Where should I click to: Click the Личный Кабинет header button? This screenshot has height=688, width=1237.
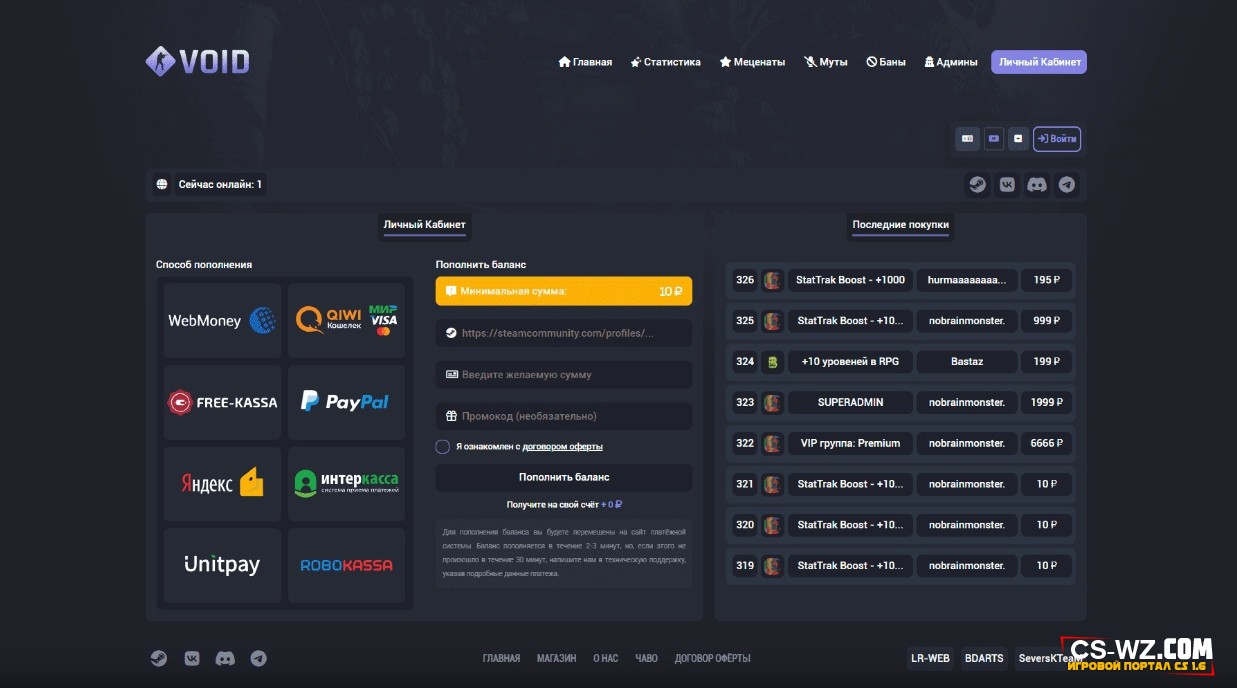(x=1039, y=62)
